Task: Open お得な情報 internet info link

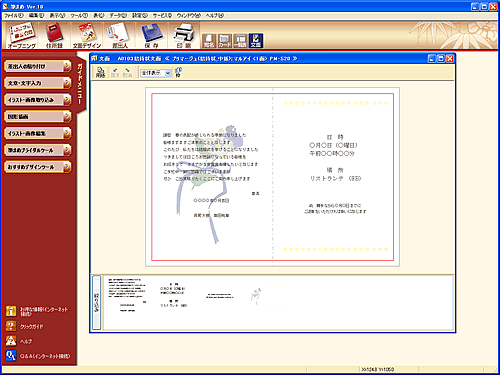Action: click(37, 311)
